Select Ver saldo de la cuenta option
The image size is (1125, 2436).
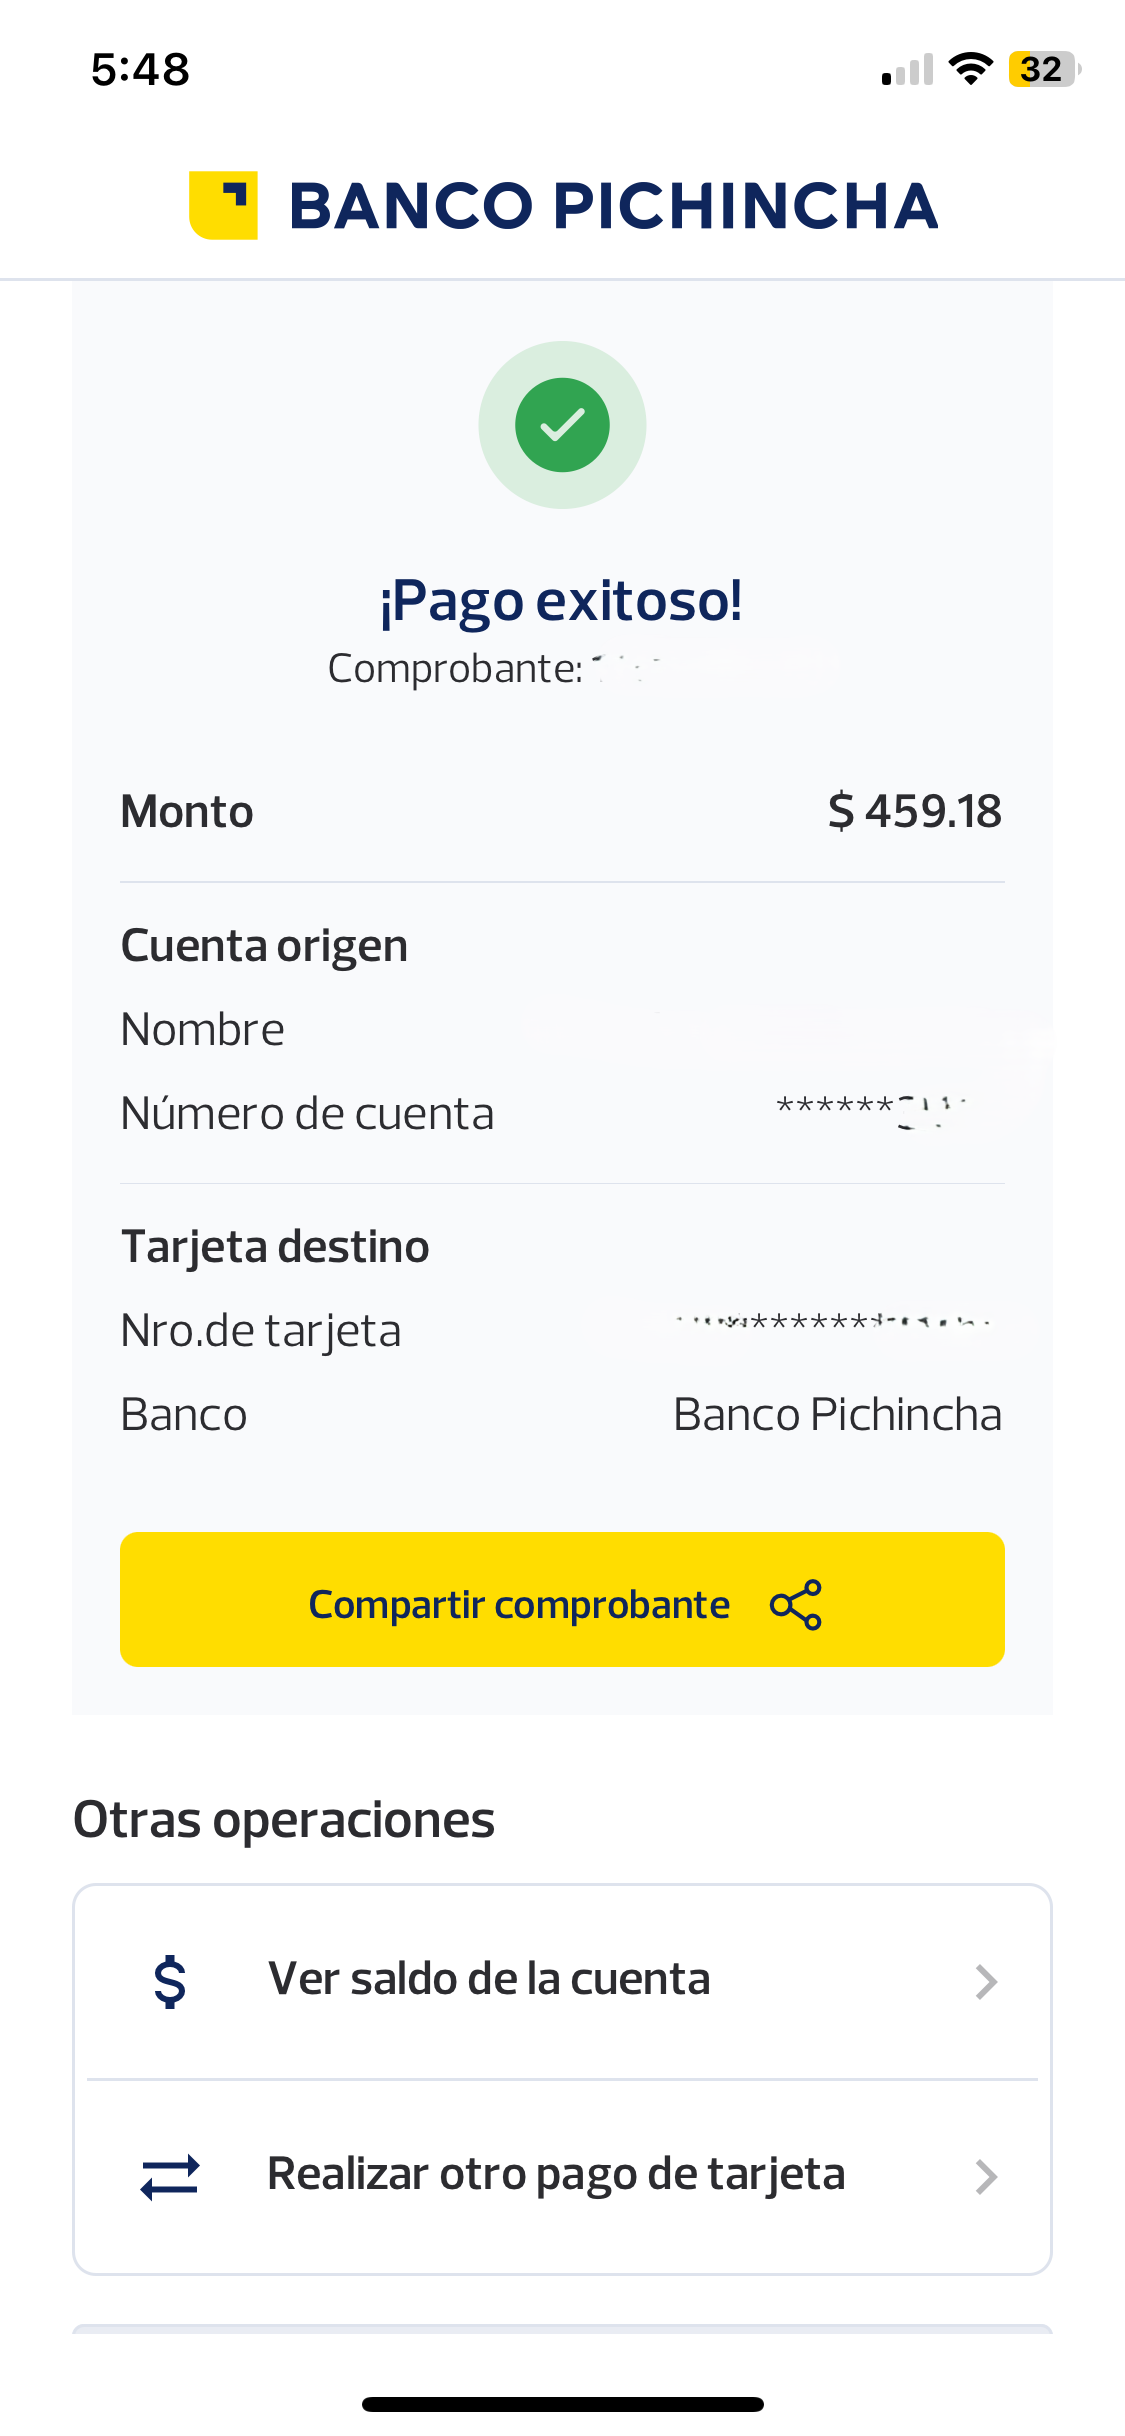(562, 1982)
